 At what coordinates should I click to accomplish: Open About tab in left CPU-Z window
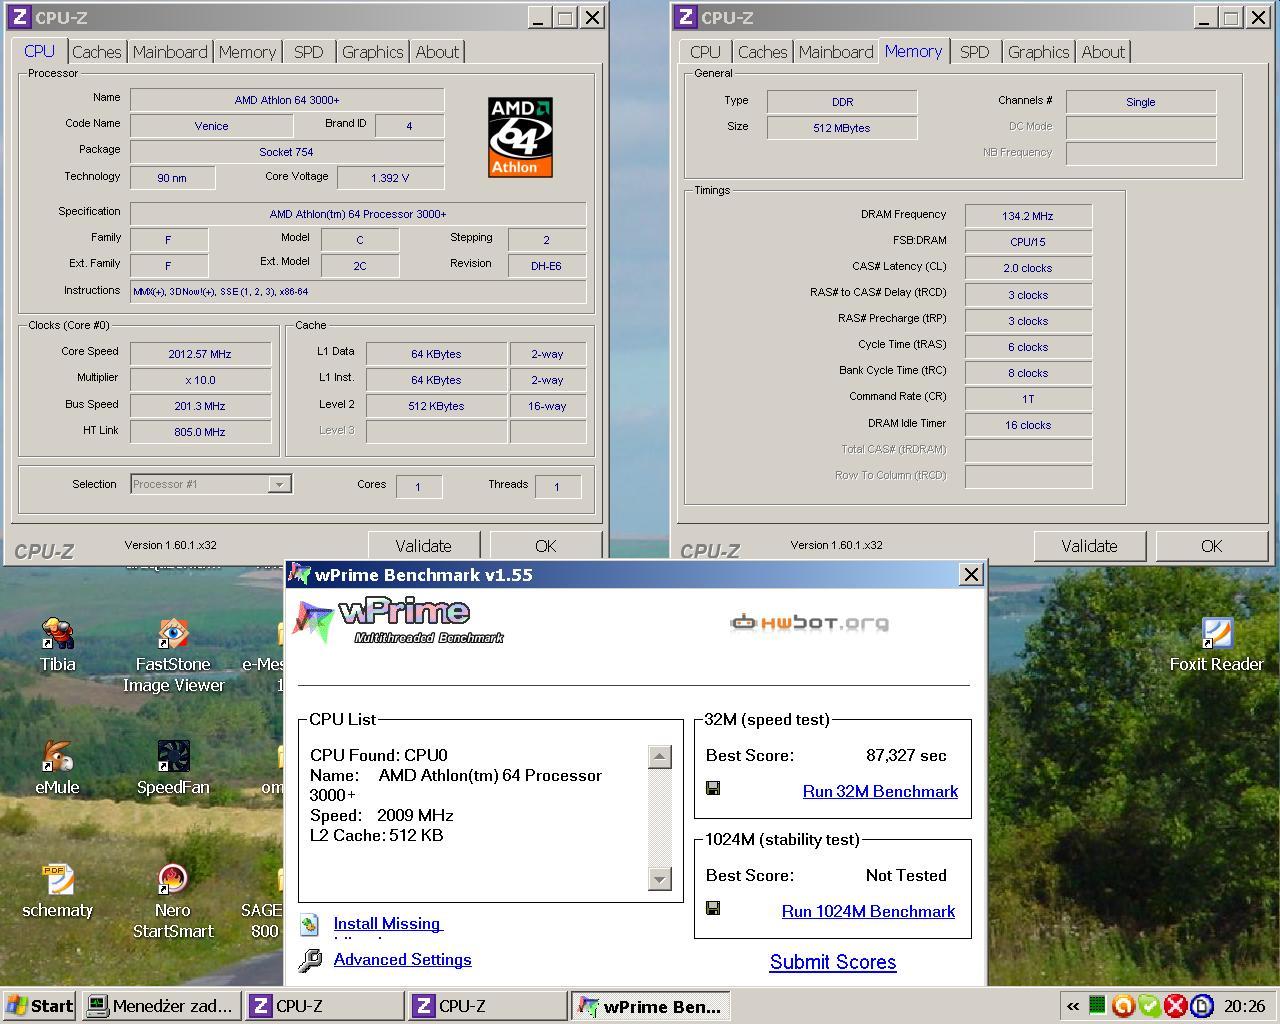click(x=437, y=52)
